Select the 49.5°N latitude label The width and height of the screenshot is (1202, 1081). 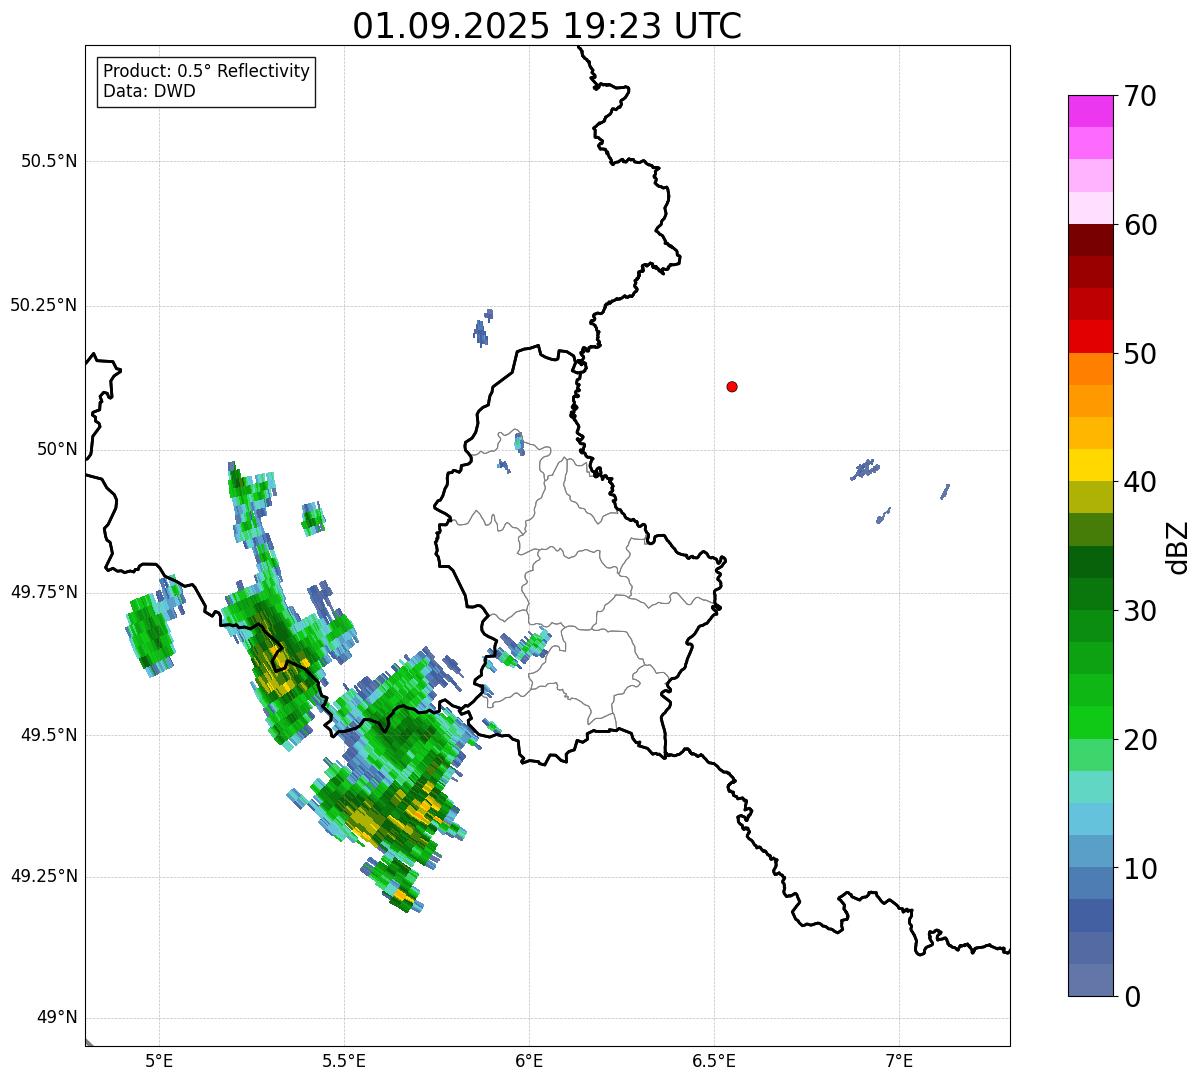(49, 735)
